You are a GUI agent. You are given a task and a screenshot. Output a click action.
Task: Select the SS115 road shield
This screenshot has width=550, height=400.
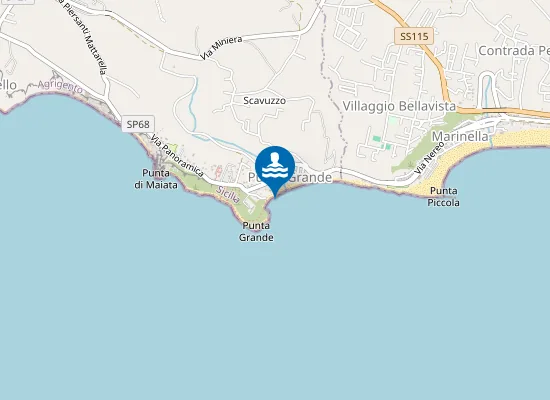tap(414, 36)
